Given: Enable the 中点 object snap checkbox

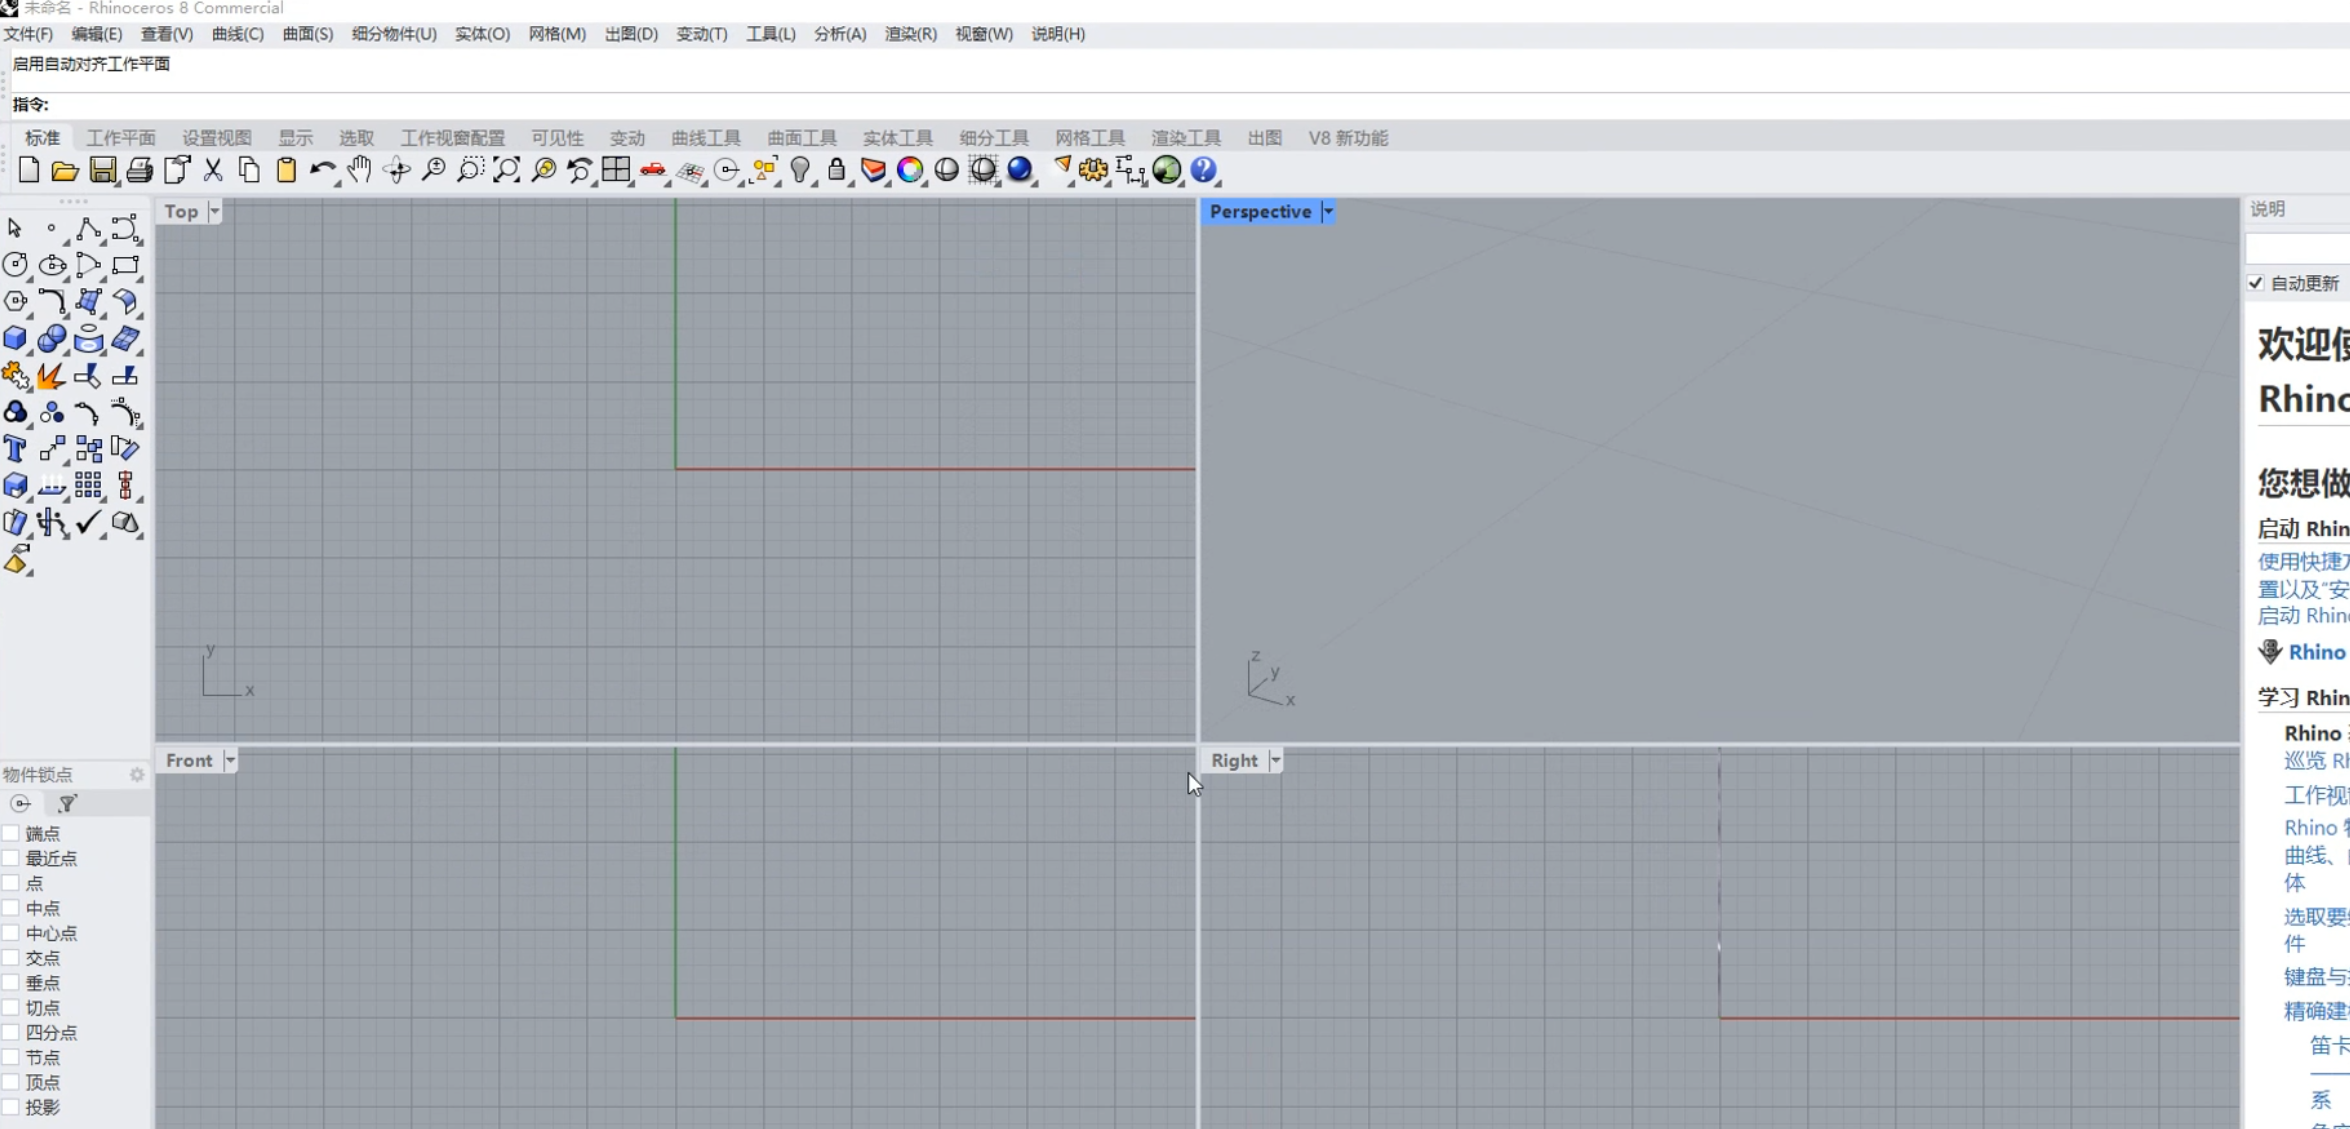Looking at the screenshot, I should point(11,908).
